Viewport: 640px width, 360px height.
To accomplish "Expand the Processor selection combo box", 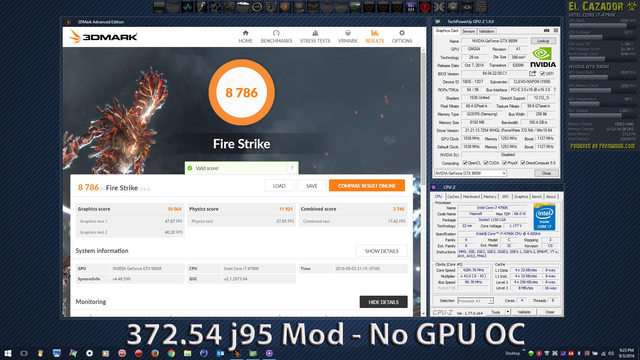I will pos(475,301).
